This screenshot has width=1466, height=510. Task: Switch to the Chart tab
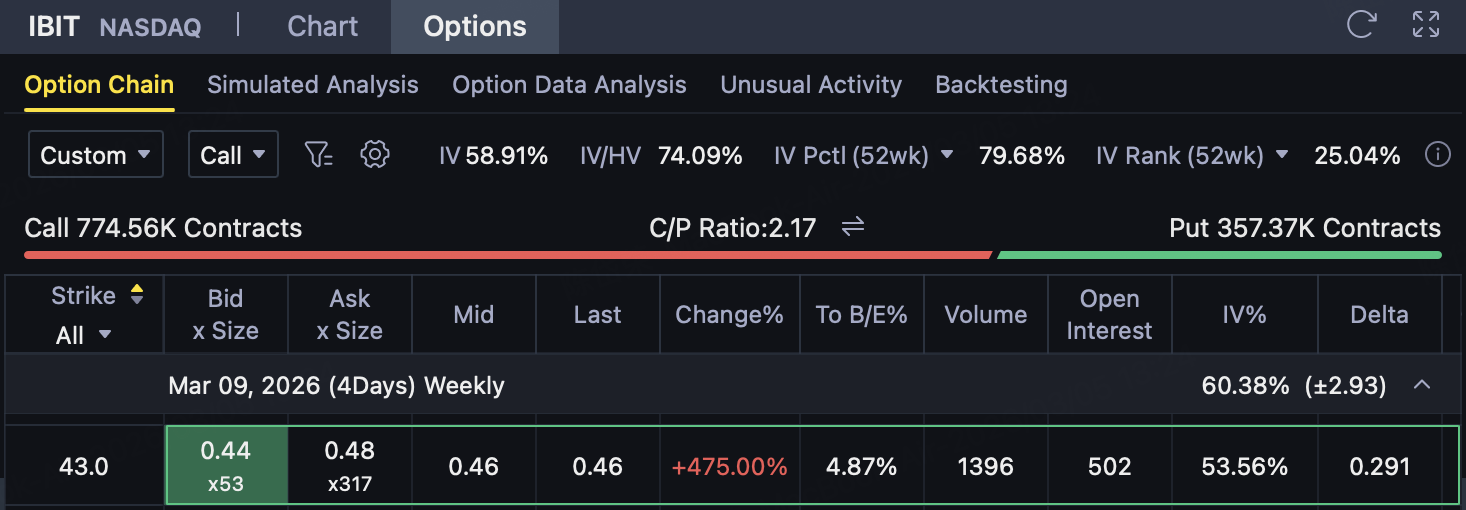pos(322,26)
